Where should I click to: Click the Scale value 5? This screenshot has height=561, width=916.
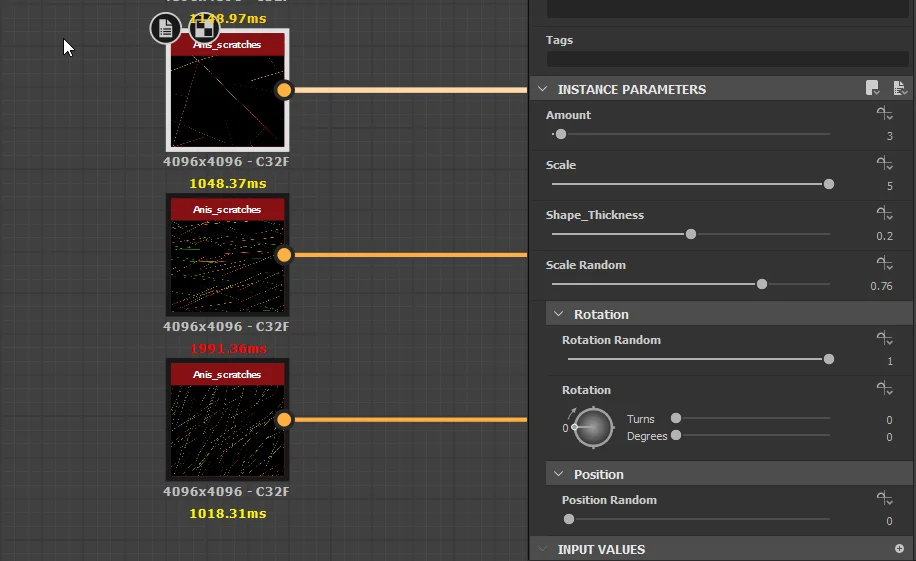(x=889, y=186)
